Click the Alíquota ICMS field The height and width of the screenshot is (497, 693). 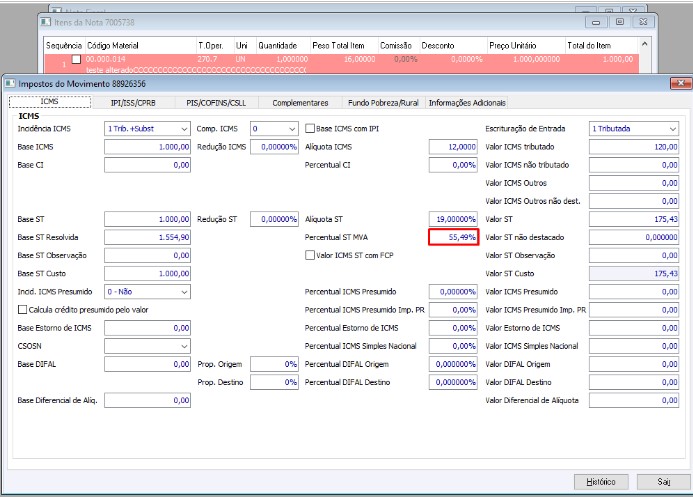(x=453, y=147)
